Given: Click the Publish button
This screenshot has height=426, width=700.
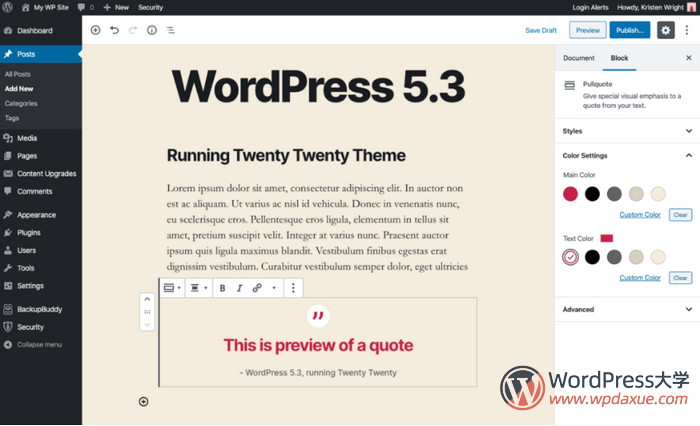Looking at the screenshot, I should (629, 30).
